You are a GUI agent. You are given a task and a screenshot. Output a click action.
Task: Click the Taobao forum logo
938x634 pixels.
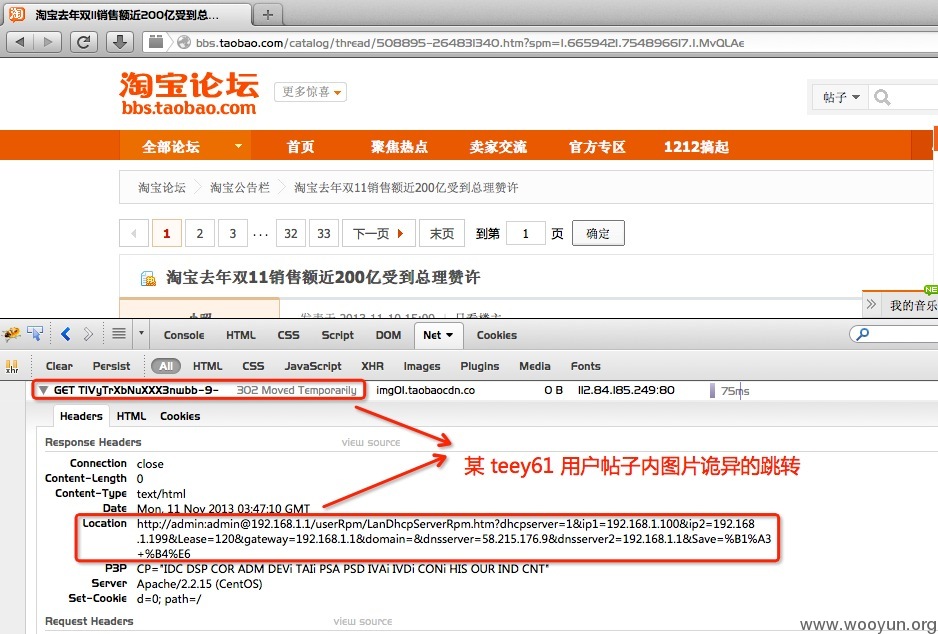click(x=189, y=93)
